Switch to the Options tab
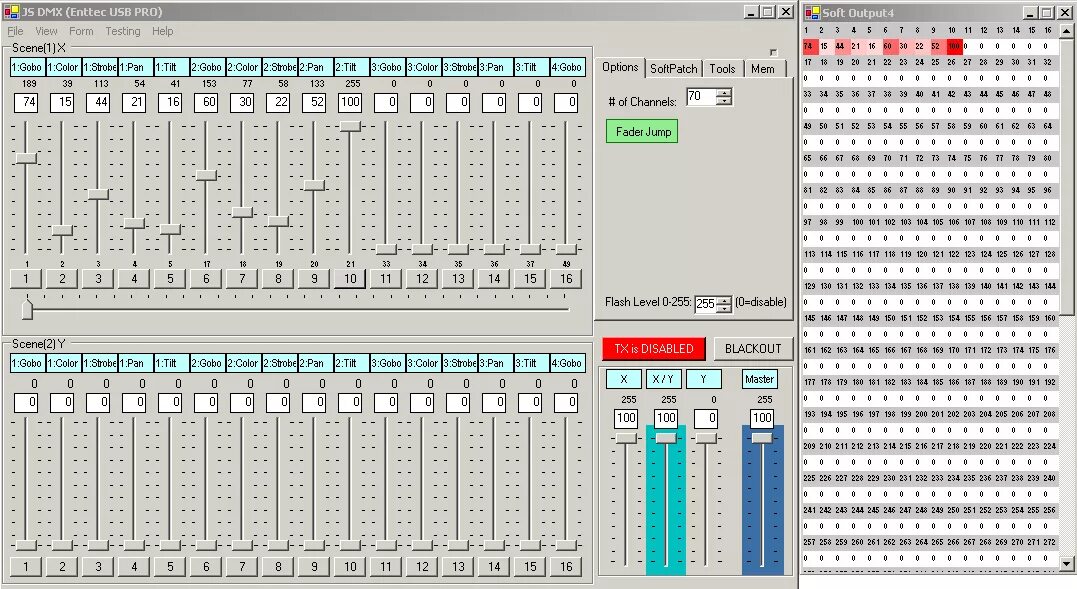Image resolution: width=1077 pixels, height=589 pixels. 620,67
